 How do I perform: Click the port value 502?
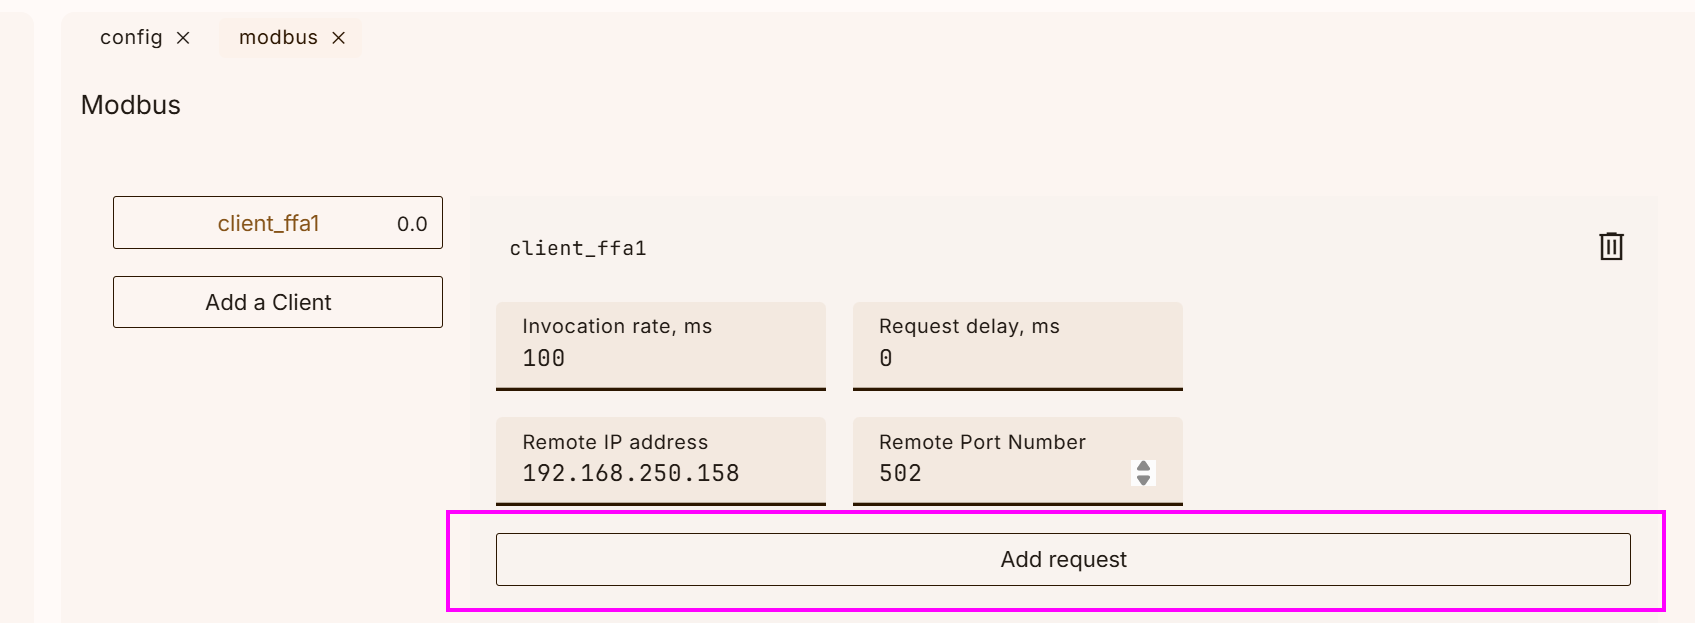900,473
